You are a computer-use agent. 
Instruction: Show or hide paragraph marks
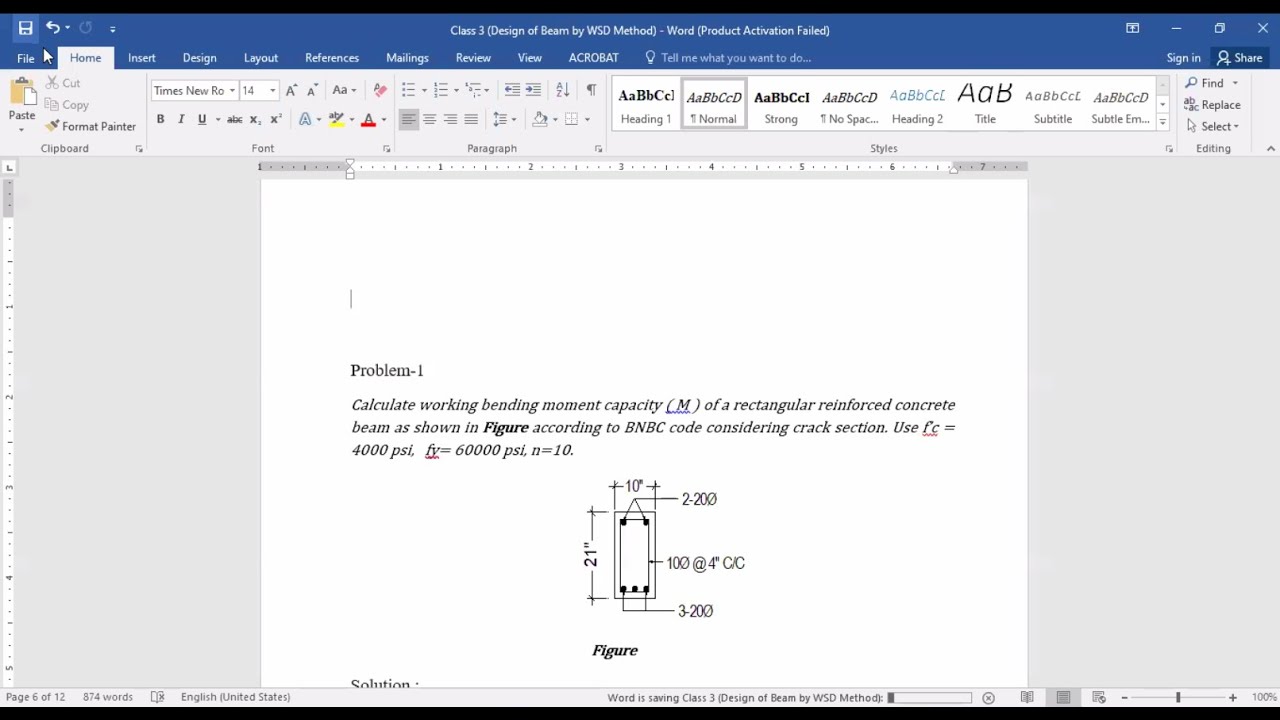click(591, 90)
